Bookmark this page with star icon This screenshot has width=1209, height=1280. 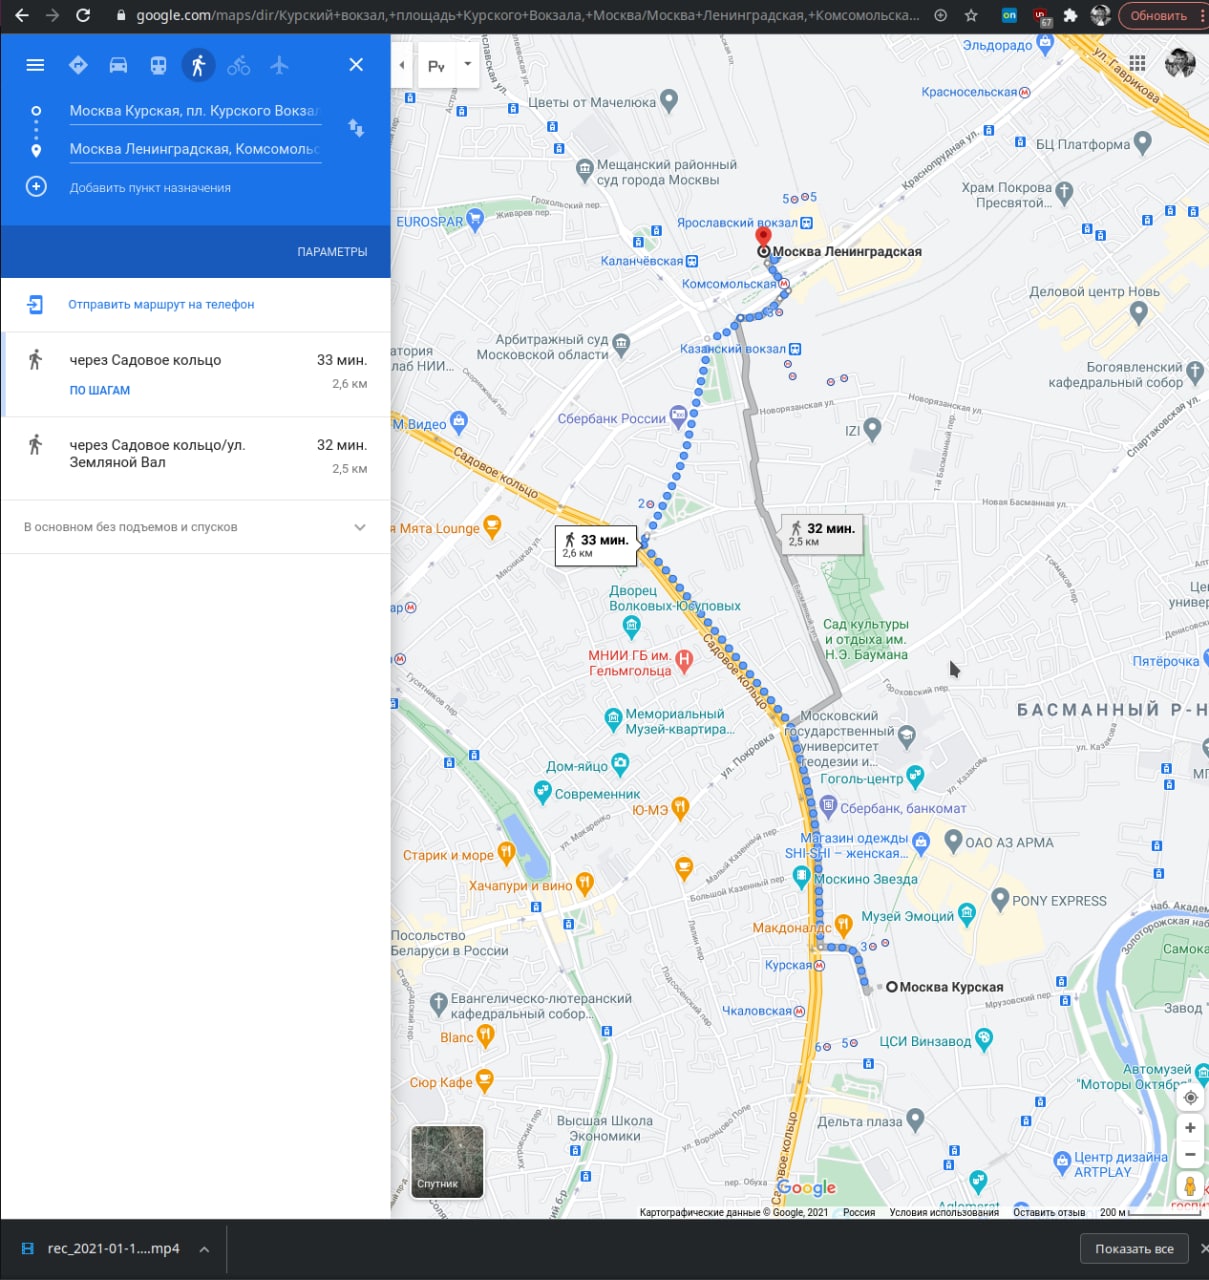[x=971, y=16]
